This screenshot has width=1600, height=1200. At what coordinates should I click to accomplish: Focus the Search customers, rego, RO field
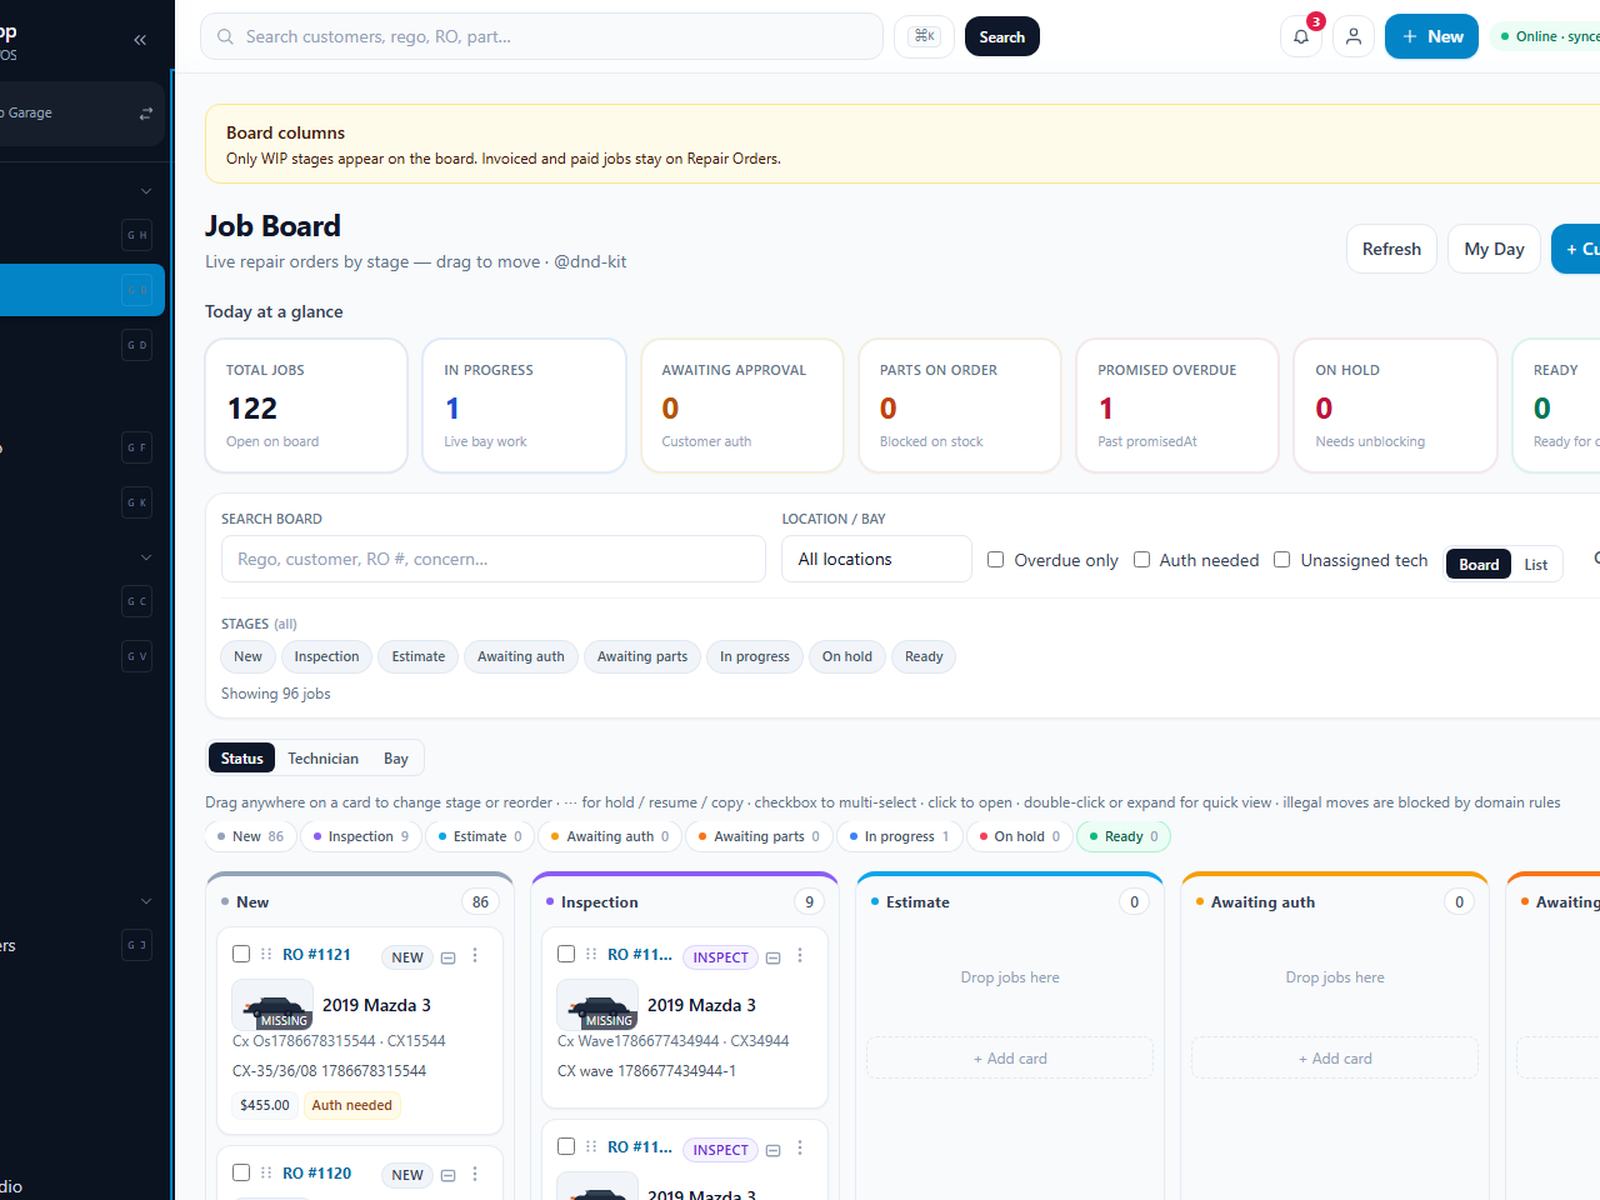tap(542, 37)
